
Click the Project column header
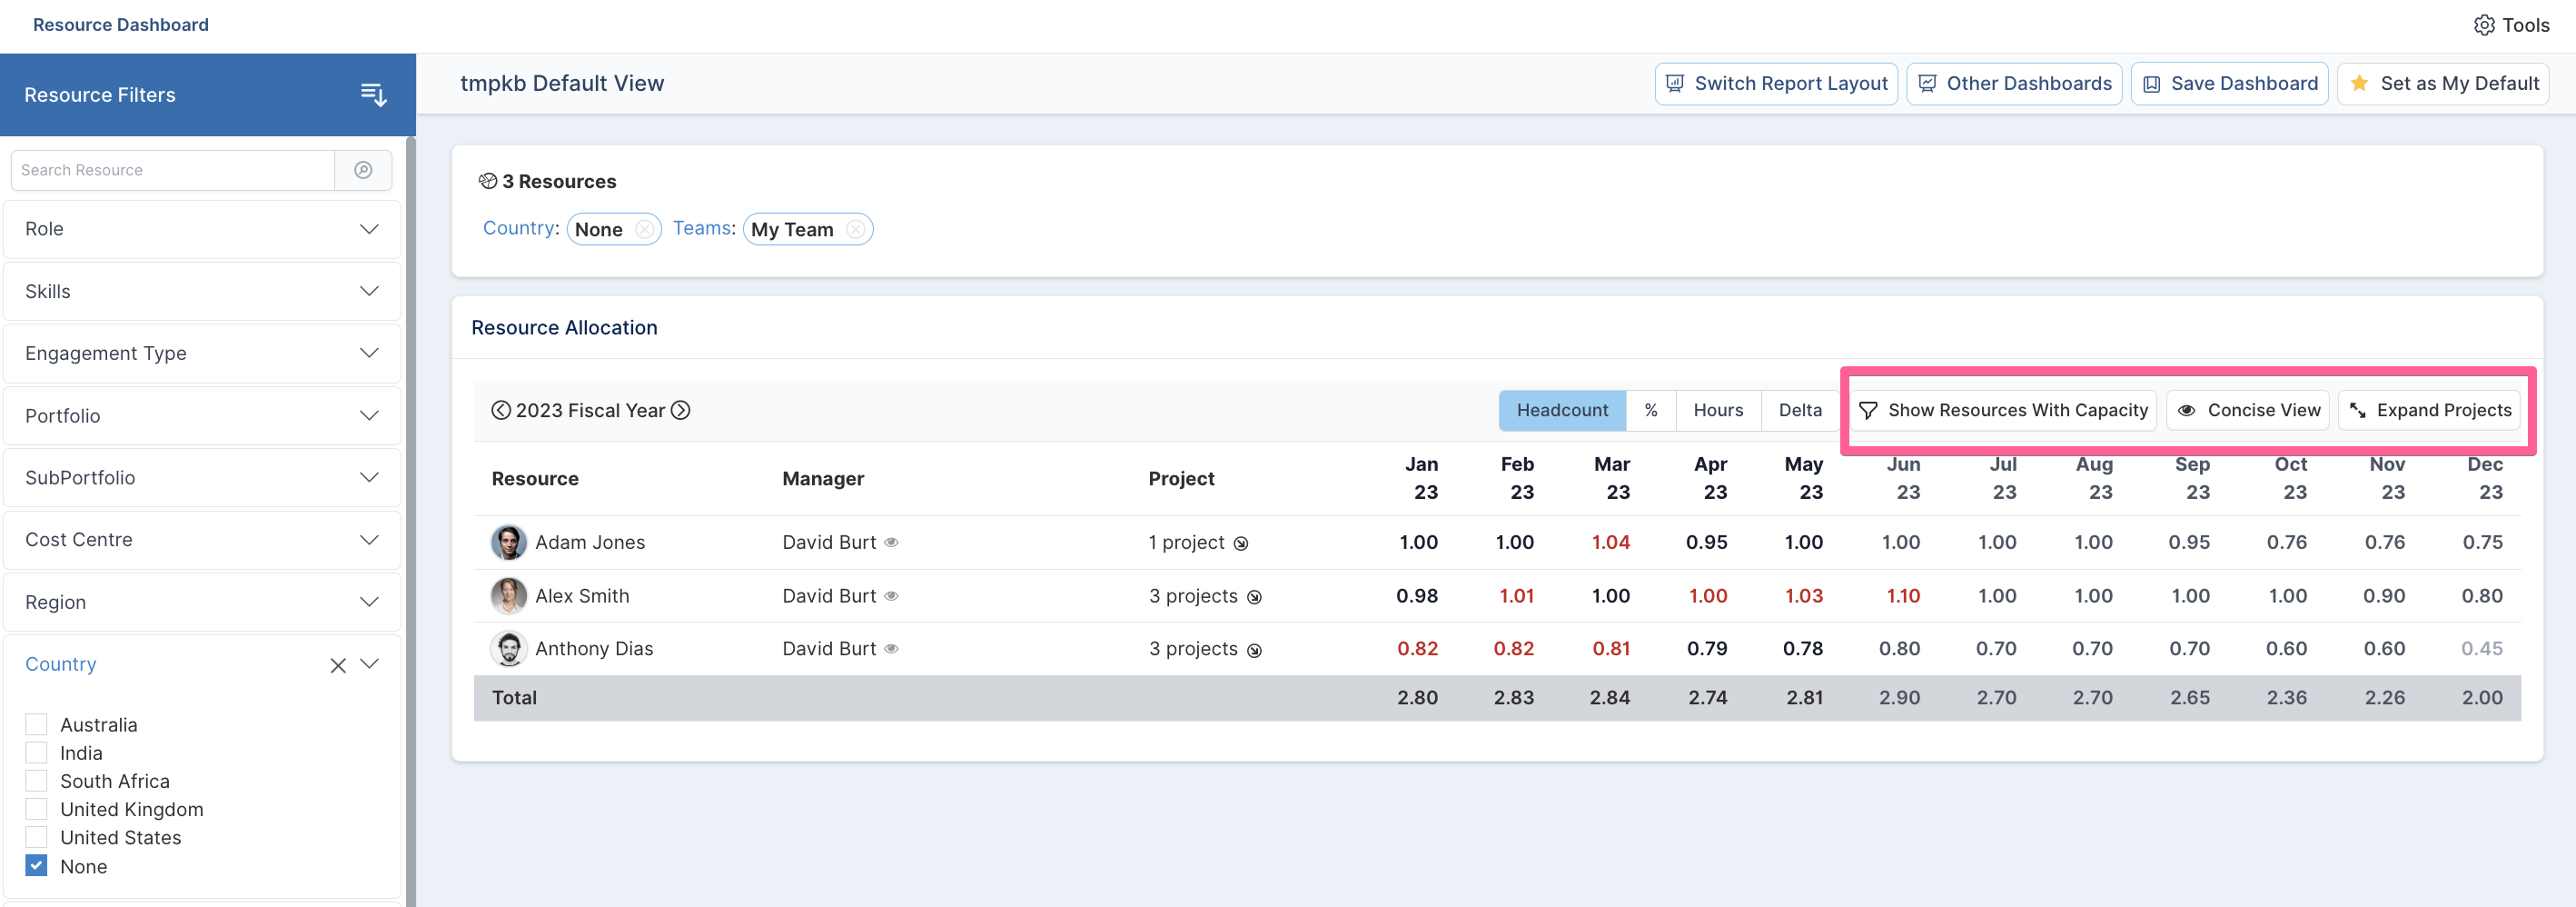1181,479
